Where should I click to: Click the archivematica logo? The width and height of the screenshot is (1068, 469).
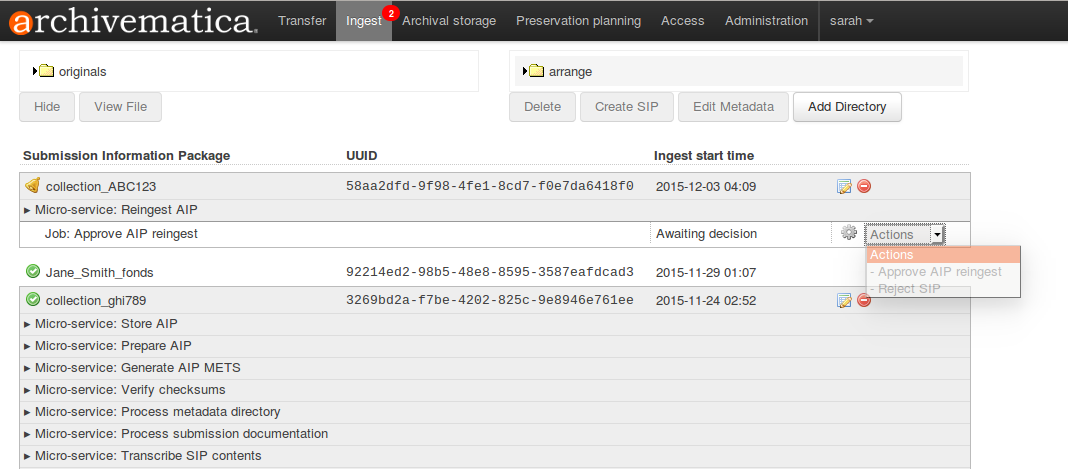click(131, 21)
